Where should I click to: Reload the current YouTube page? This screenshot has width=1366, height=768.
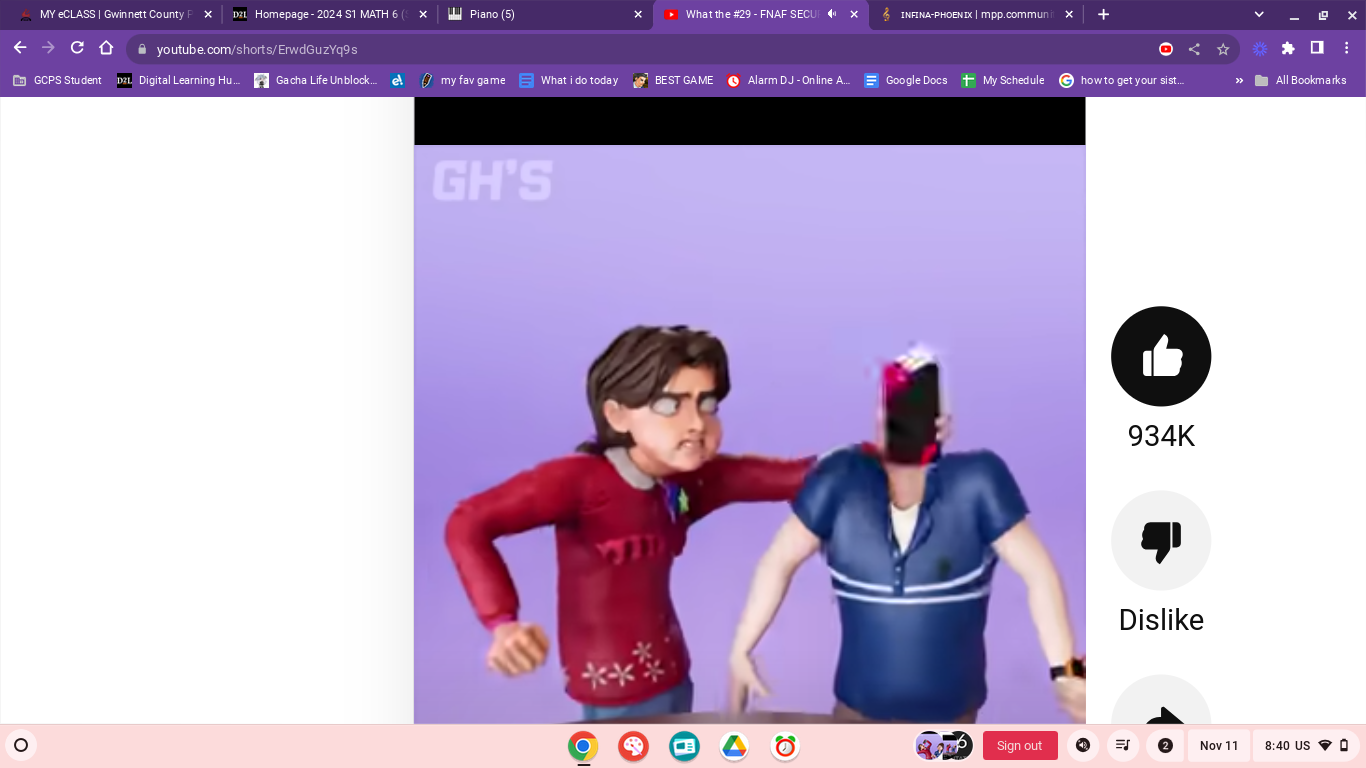click(77, 48)
